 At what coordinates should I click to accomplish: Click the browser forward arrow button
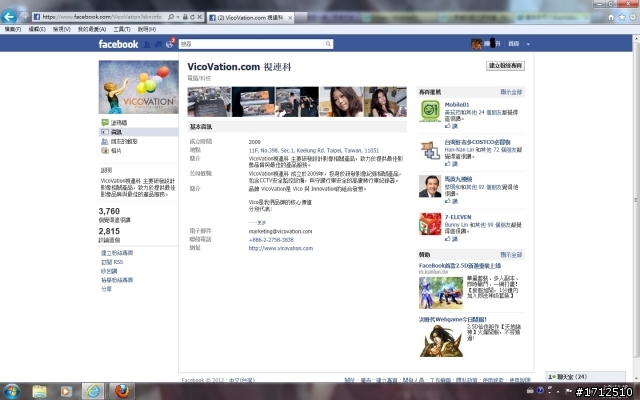pos(24,17)
